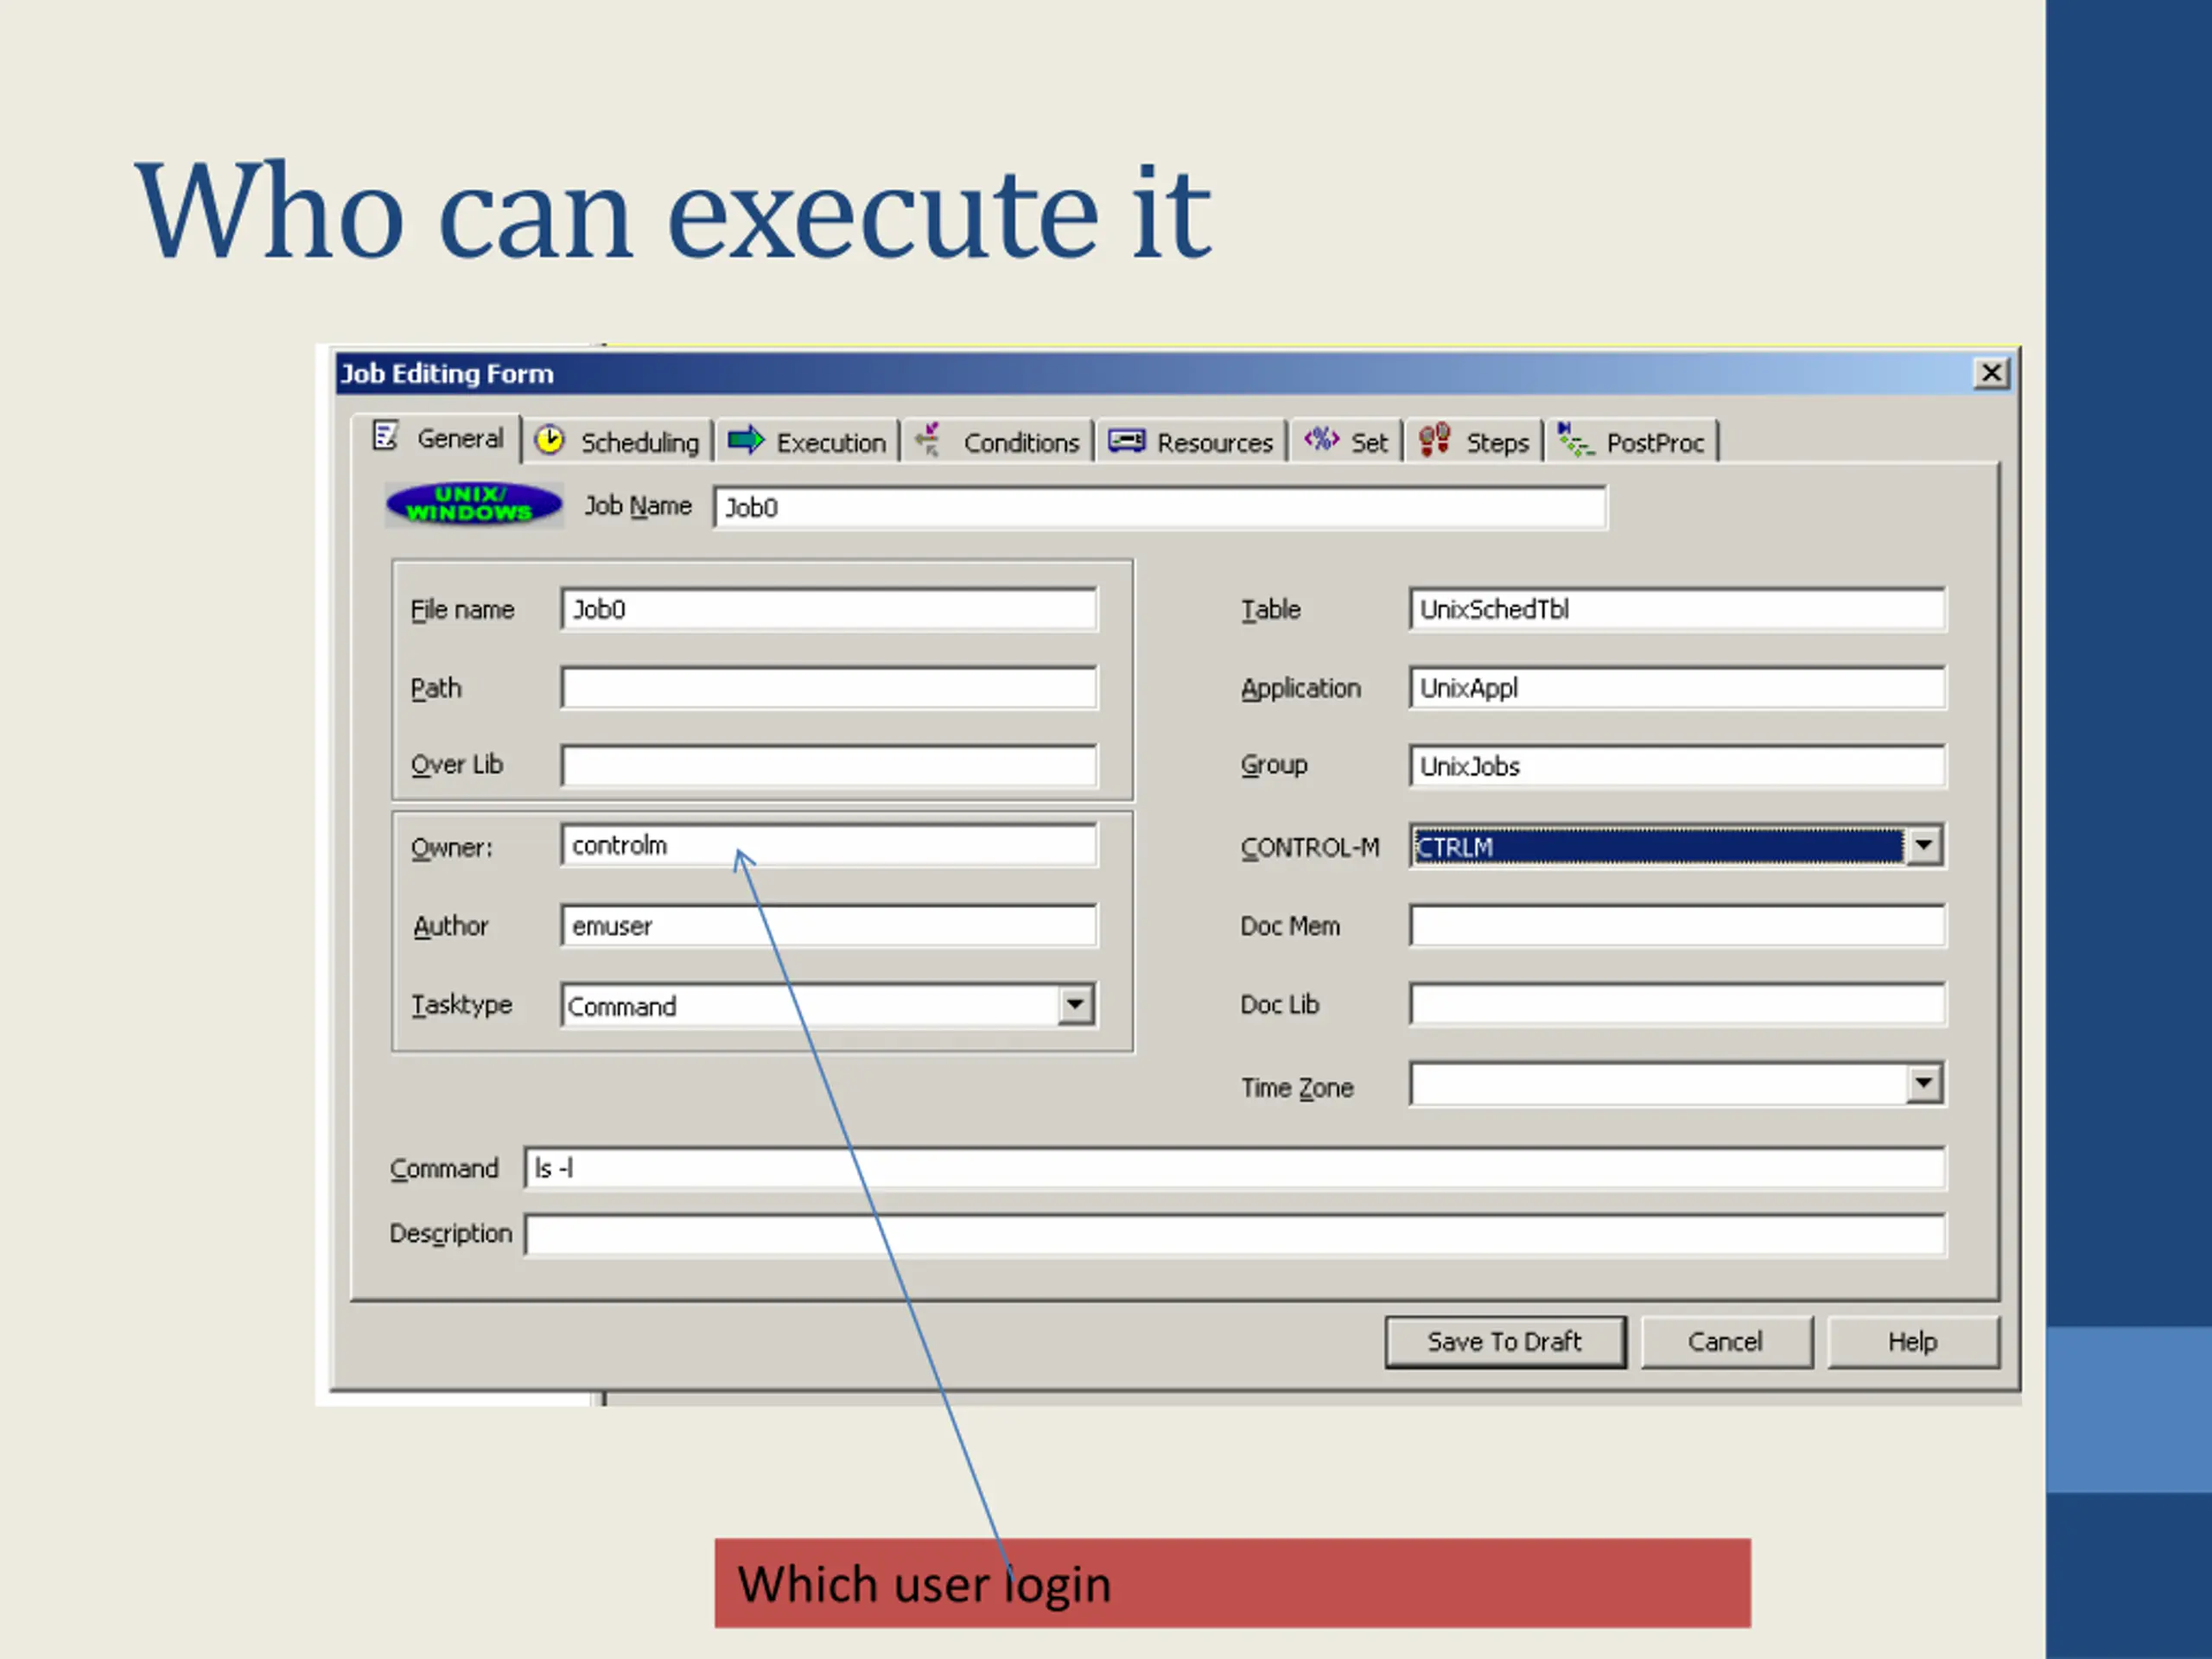Viewport: 2212px width, 1659px height.
Task: Click the Help button
Action: click(1912, 1341)
